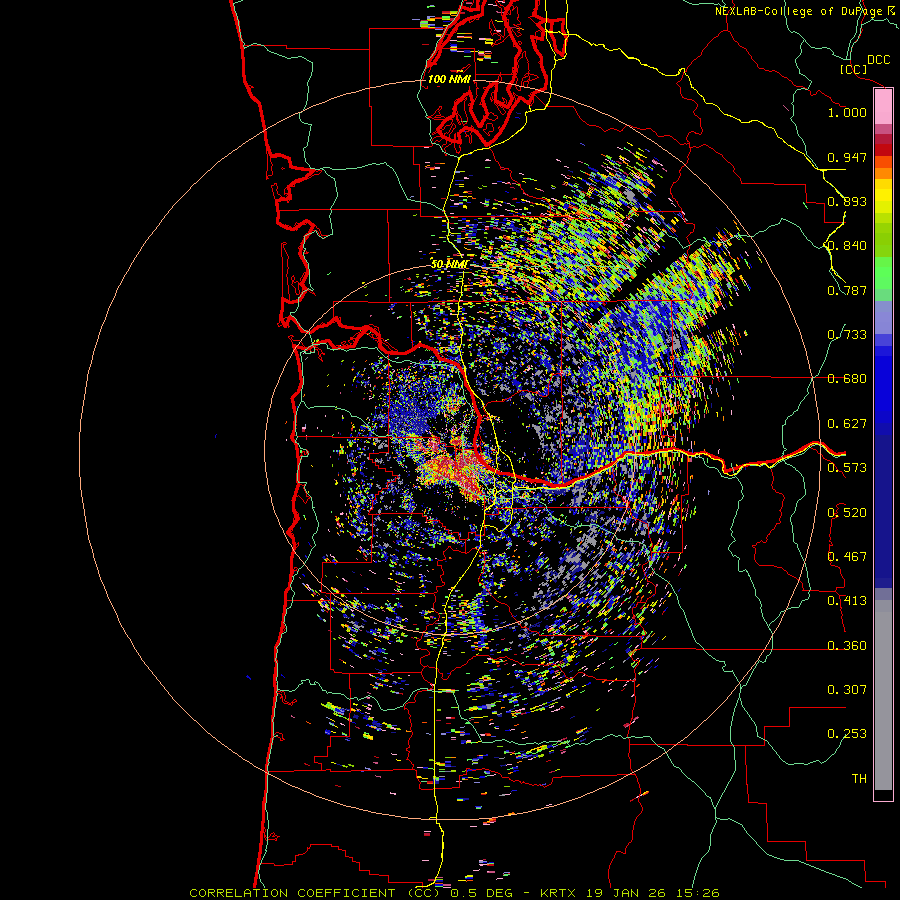Select the 0.840 scale value
This screenshot has width=900, height=900.
(847, 246)
